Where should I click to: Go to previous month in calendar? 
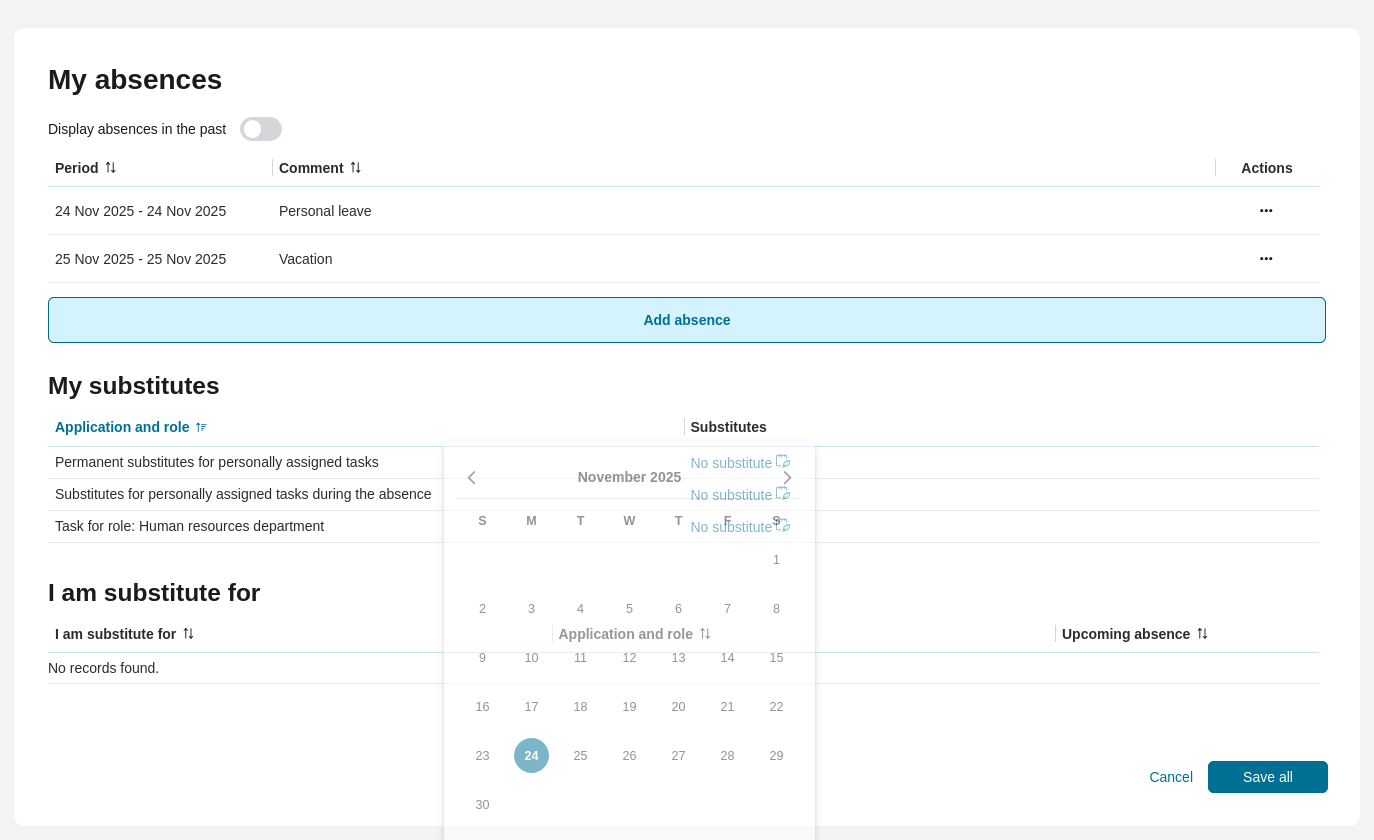(x=472, y=478)
